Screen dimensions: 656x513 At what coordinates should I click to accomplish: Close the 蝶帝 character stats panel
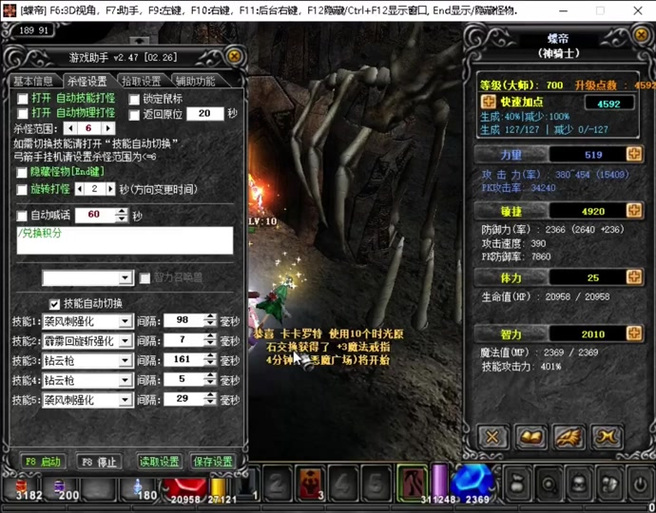click(642, 35)
